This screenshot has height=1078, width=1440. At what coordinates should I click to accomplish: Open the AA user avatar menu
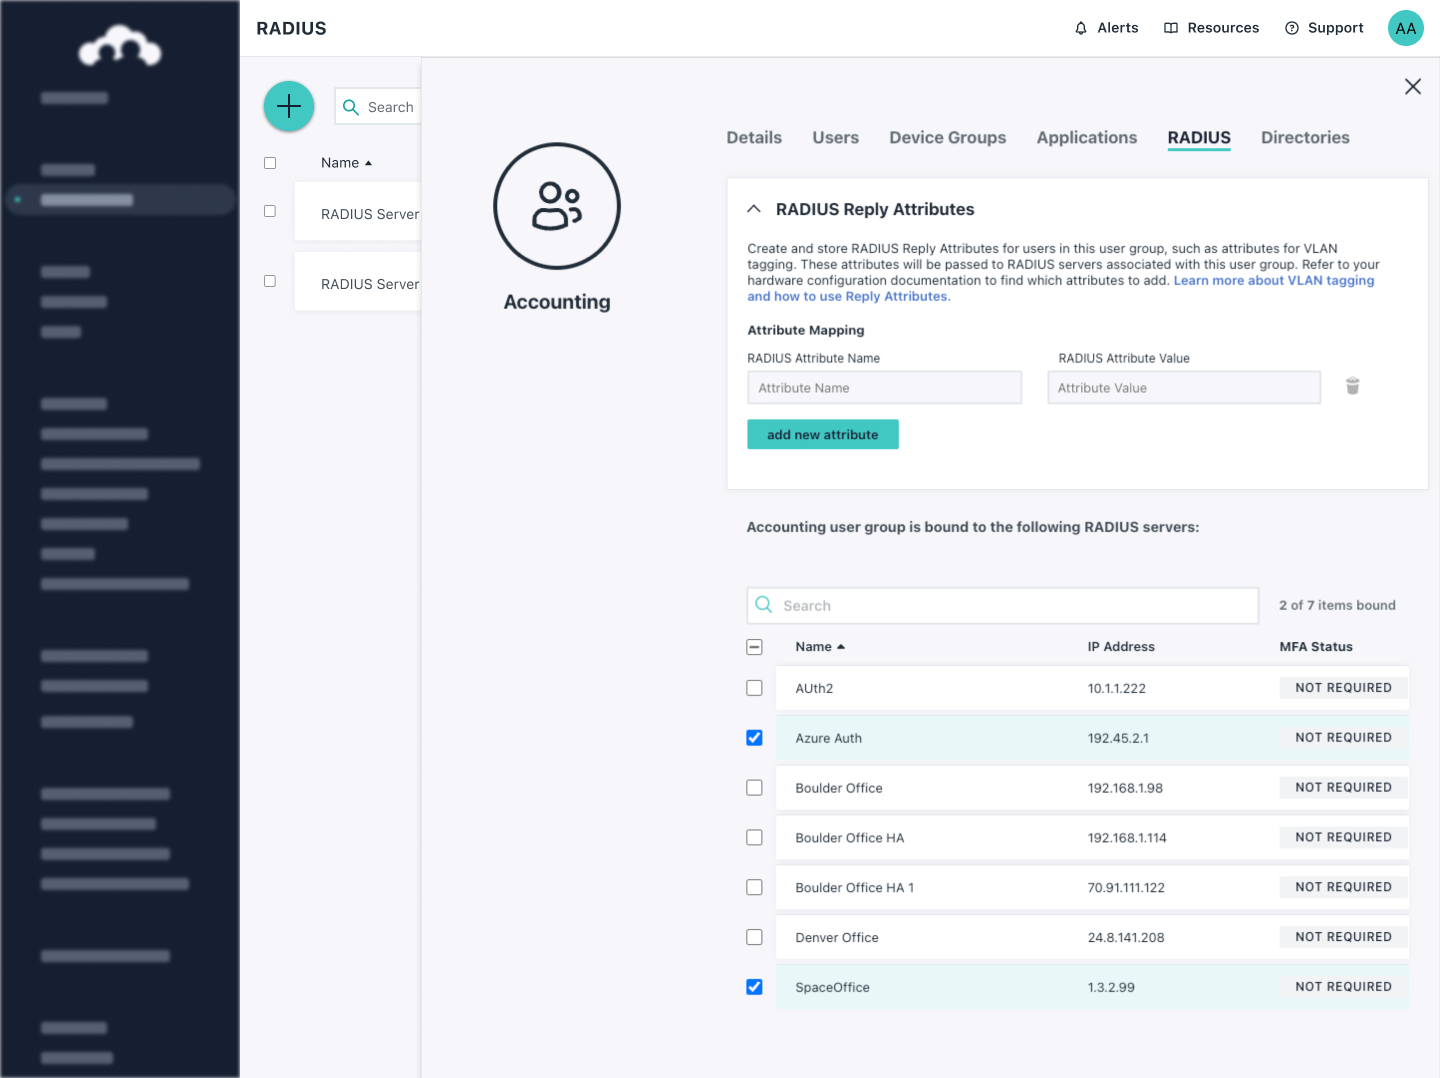point(1405,28)
